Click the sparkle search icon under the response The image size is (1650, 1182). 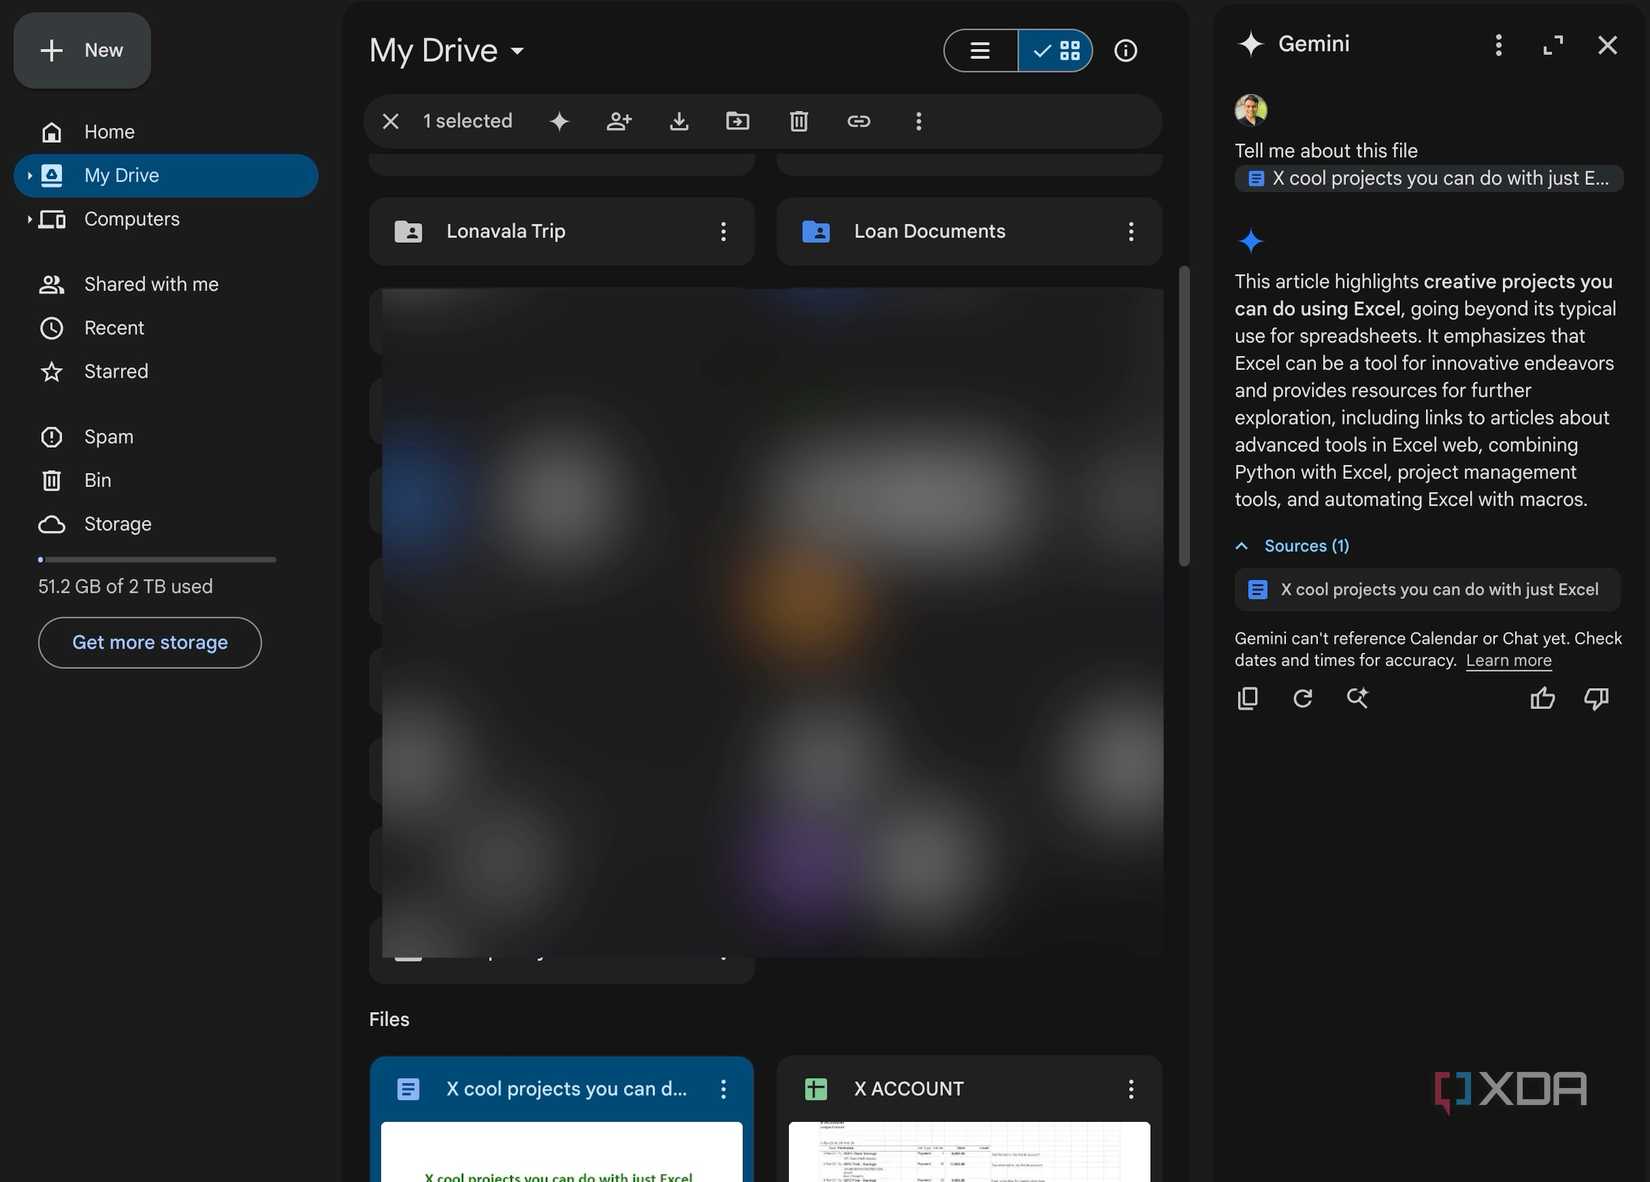[1357, 698]
